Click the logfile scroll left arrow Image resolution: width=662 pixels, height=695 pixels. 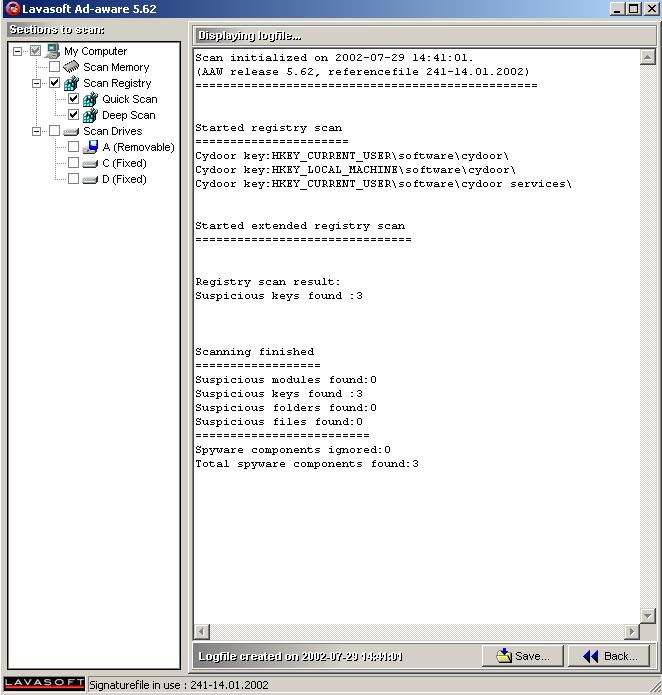(202, 631)
